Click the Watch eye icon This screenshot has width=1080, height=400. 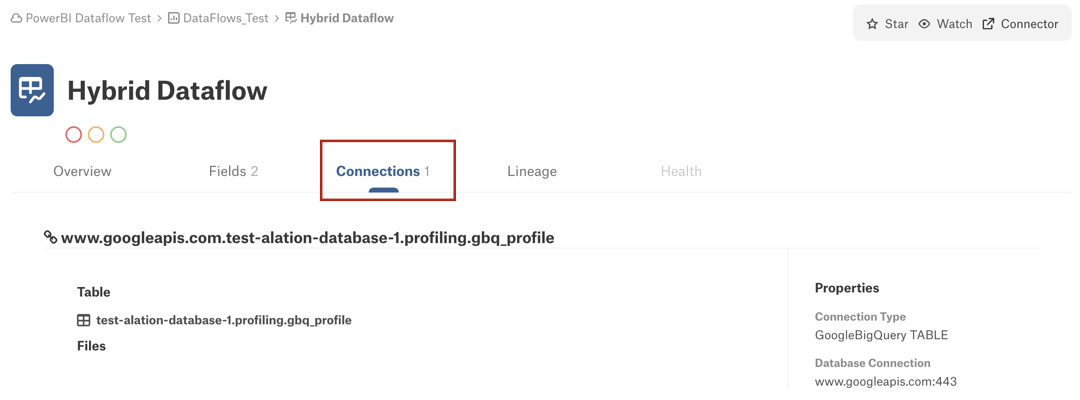[924, 24]
